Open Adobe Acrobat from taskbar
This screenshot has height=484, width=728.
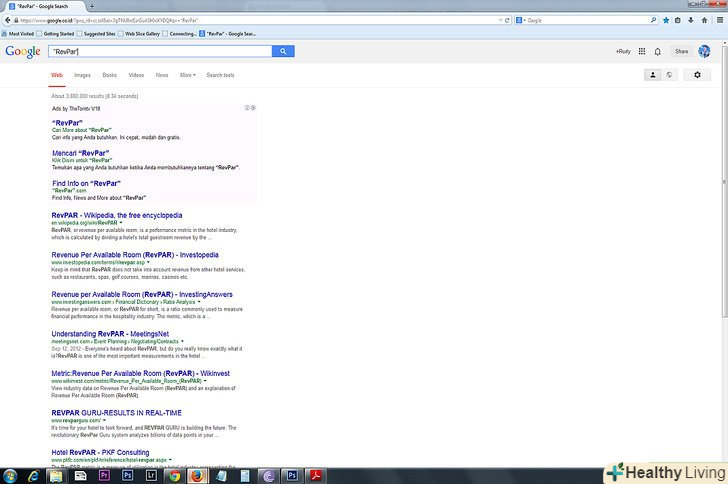click(x=316, y=476)
